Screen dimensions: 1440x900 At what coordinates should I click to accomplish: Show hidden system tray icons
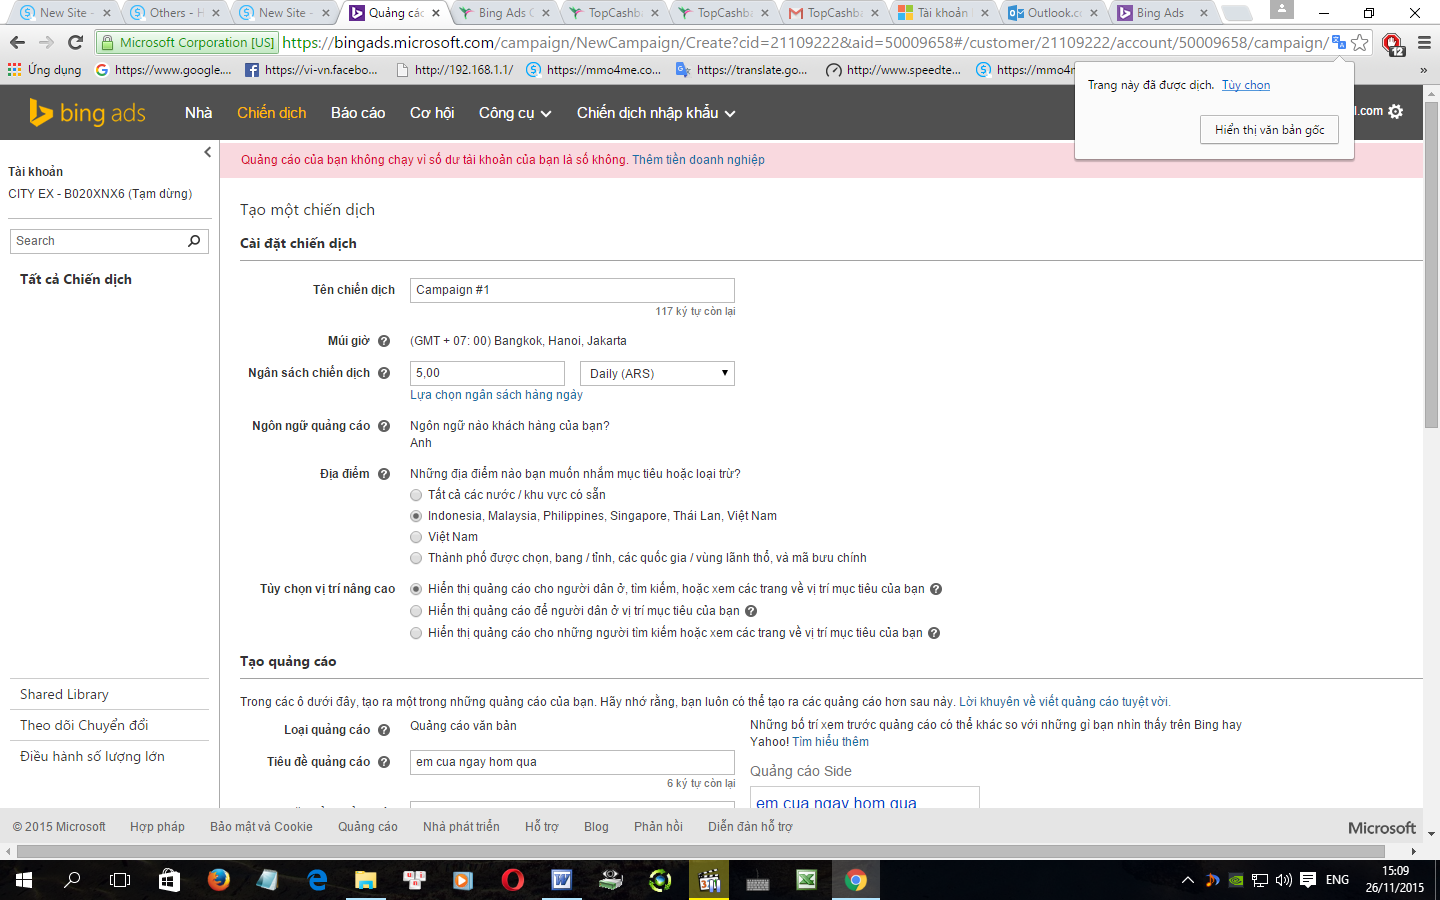(x=1187, y=880)
